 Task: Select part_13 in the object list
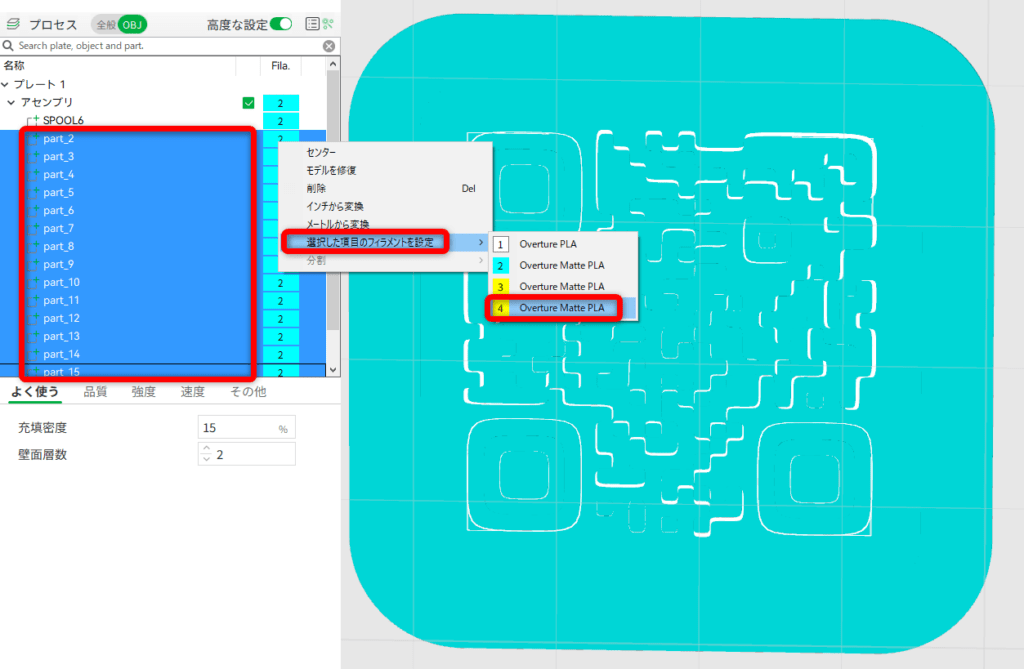(x=61, y=336)
